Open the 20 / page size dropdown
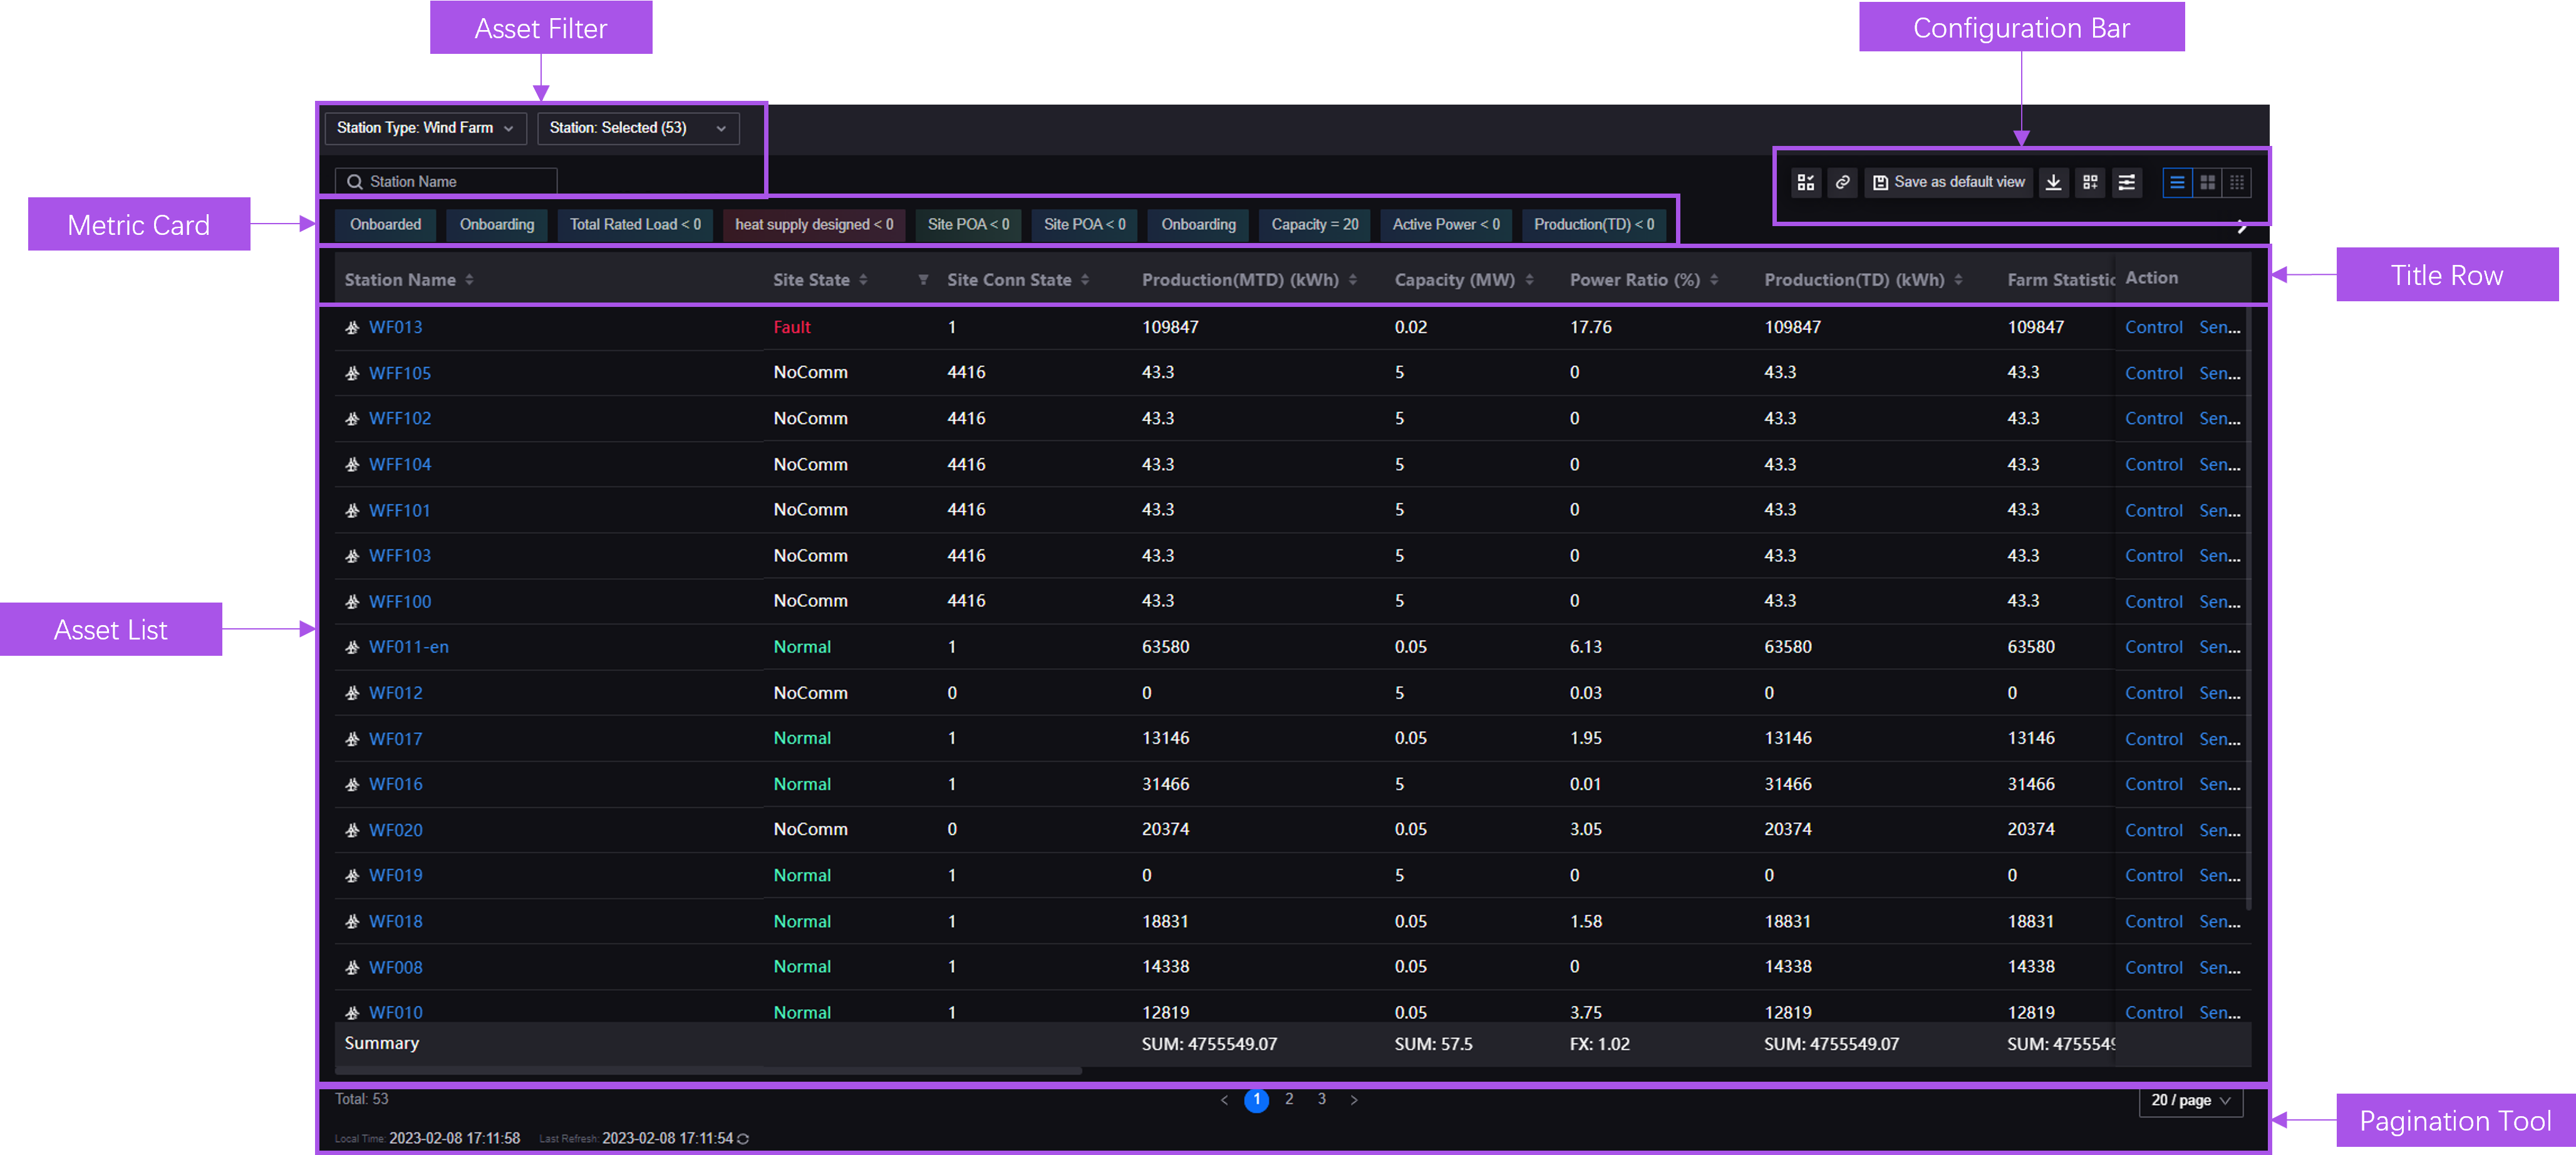The height and width of the screenshot is (1155, 2576). tap(2190, 1100)
